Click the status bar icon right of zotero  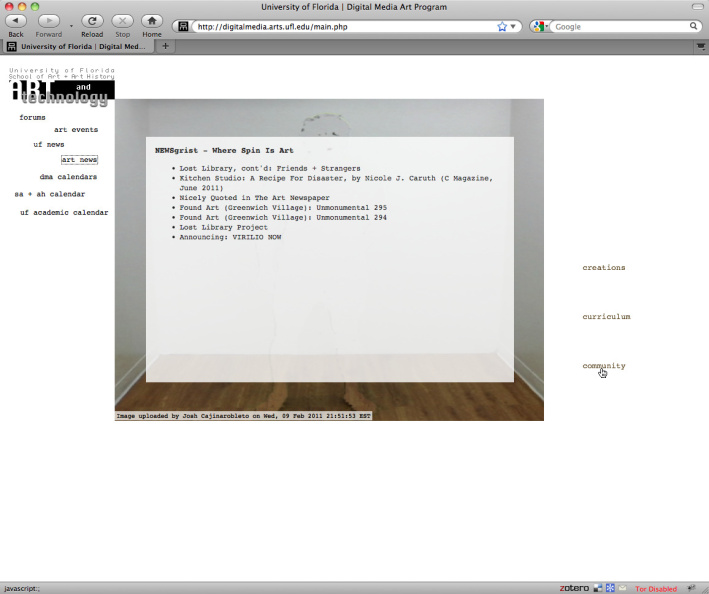[x=598, y=588]
